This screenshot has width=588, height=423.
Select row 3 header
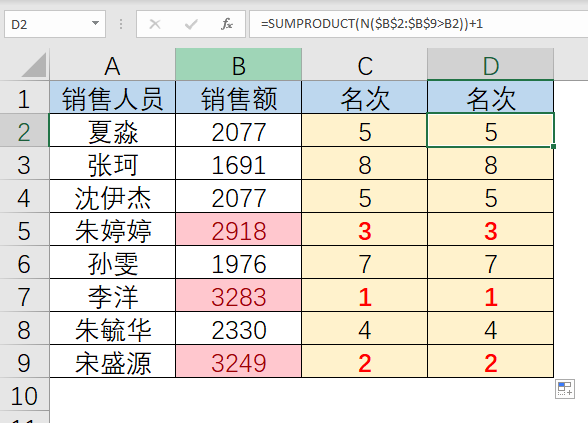(24, 163)
